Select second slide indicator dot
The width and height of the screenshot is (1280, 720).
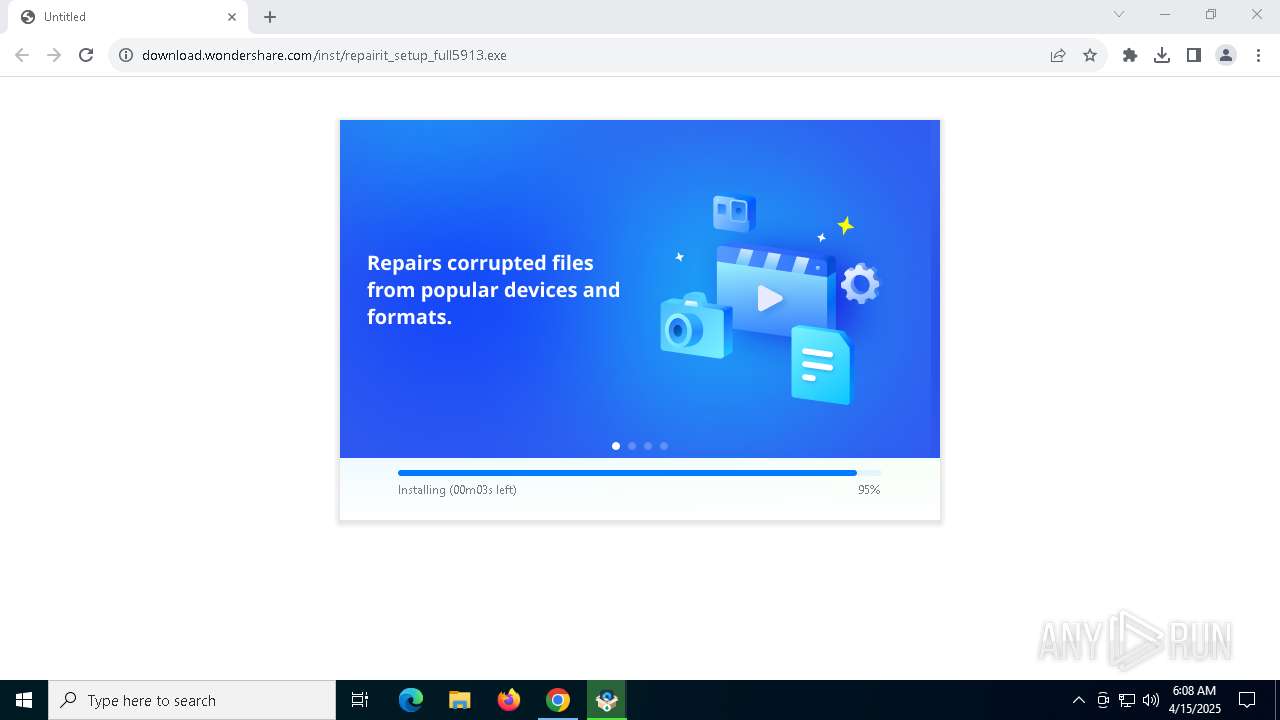[632, 446]
